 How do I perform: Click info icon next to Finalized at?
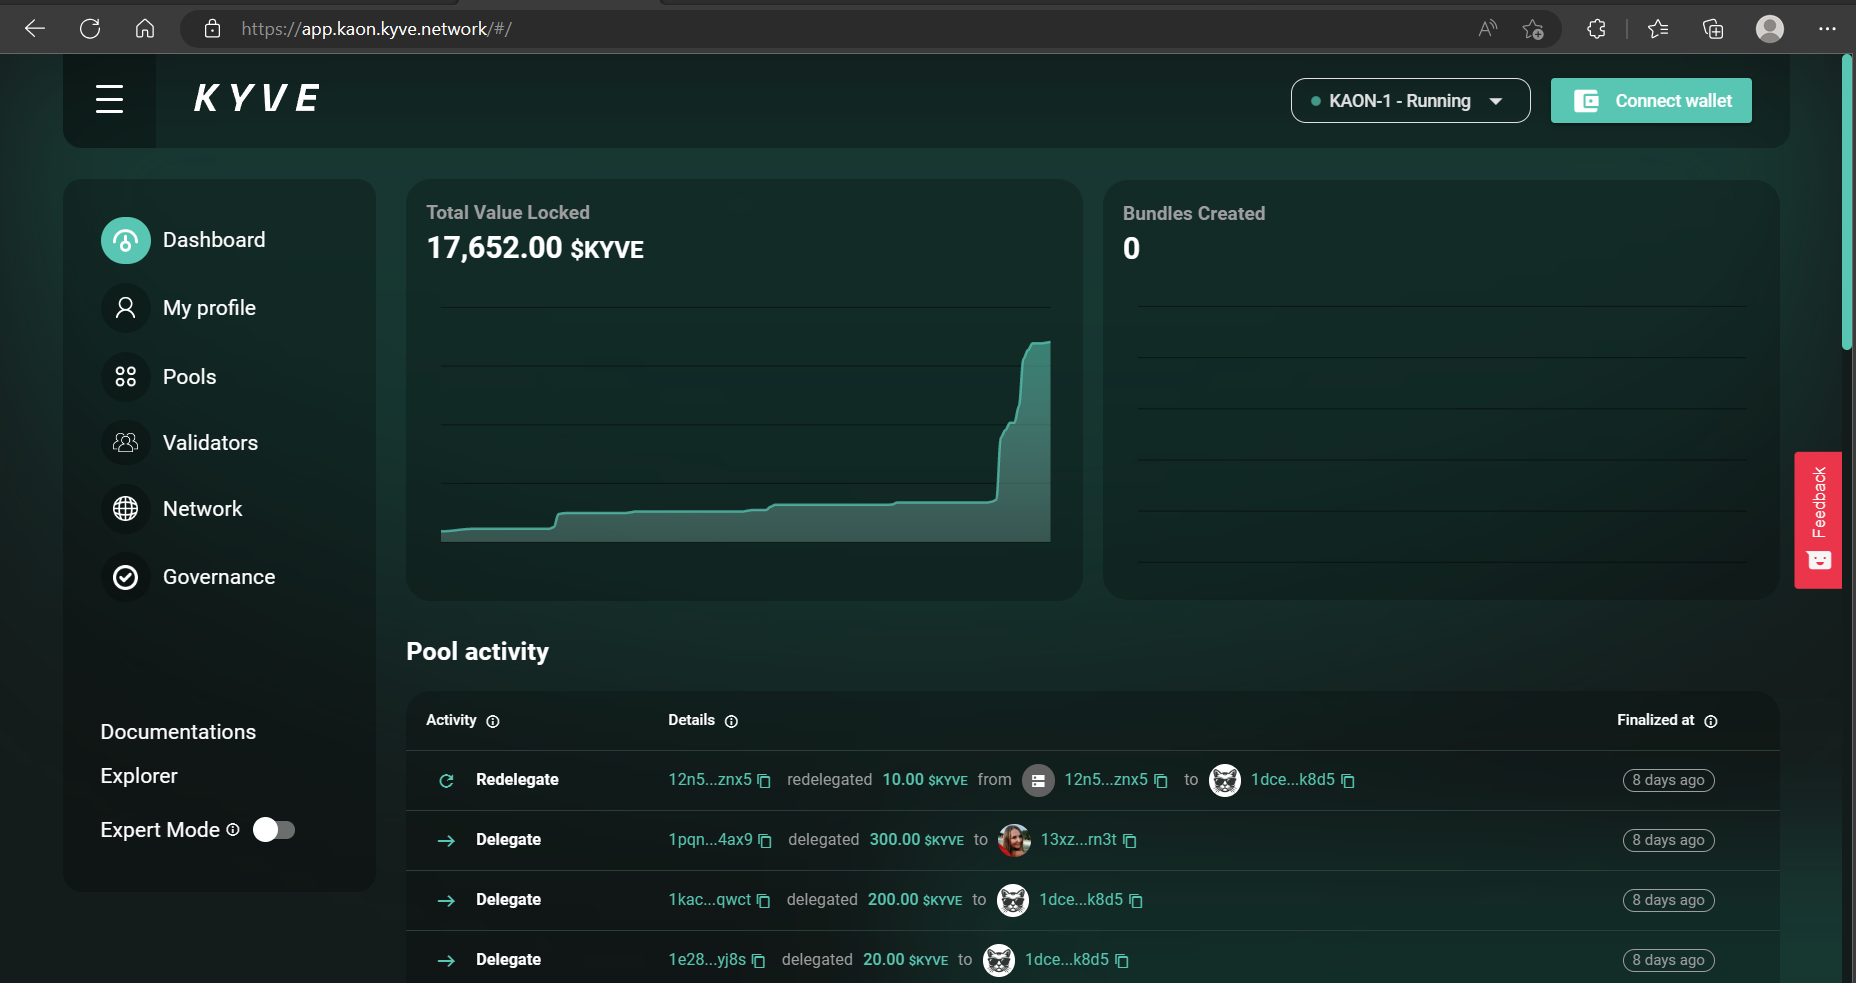[x=1711, y=721]
